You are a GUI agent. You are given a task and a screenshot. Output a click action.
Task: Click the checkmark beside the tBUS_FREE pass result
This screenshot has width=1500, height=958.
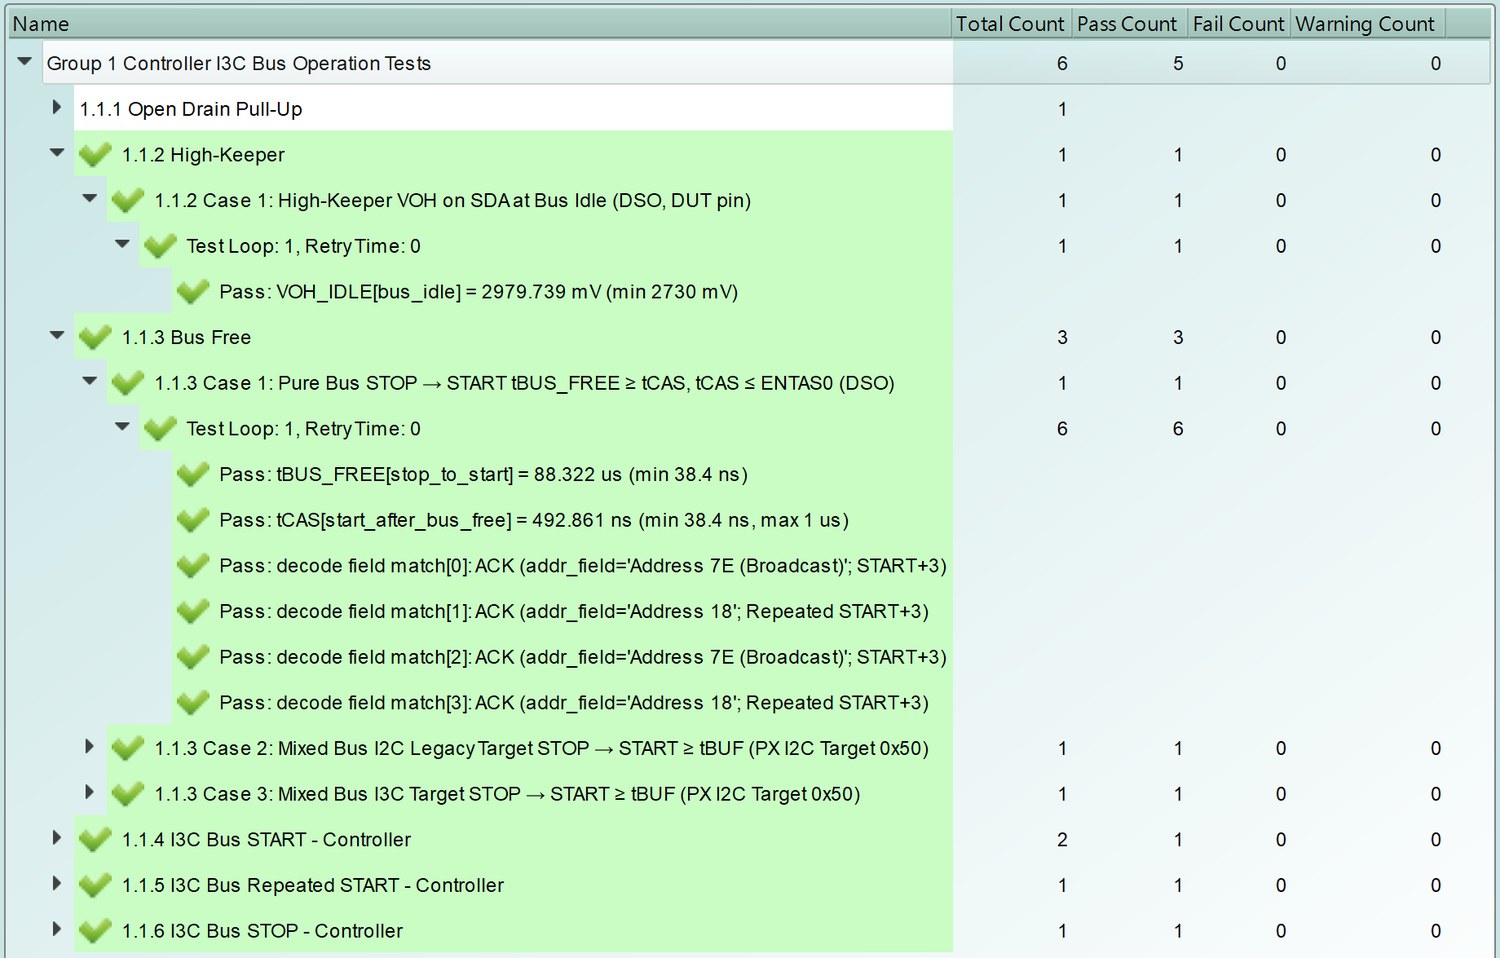[193, 475]
